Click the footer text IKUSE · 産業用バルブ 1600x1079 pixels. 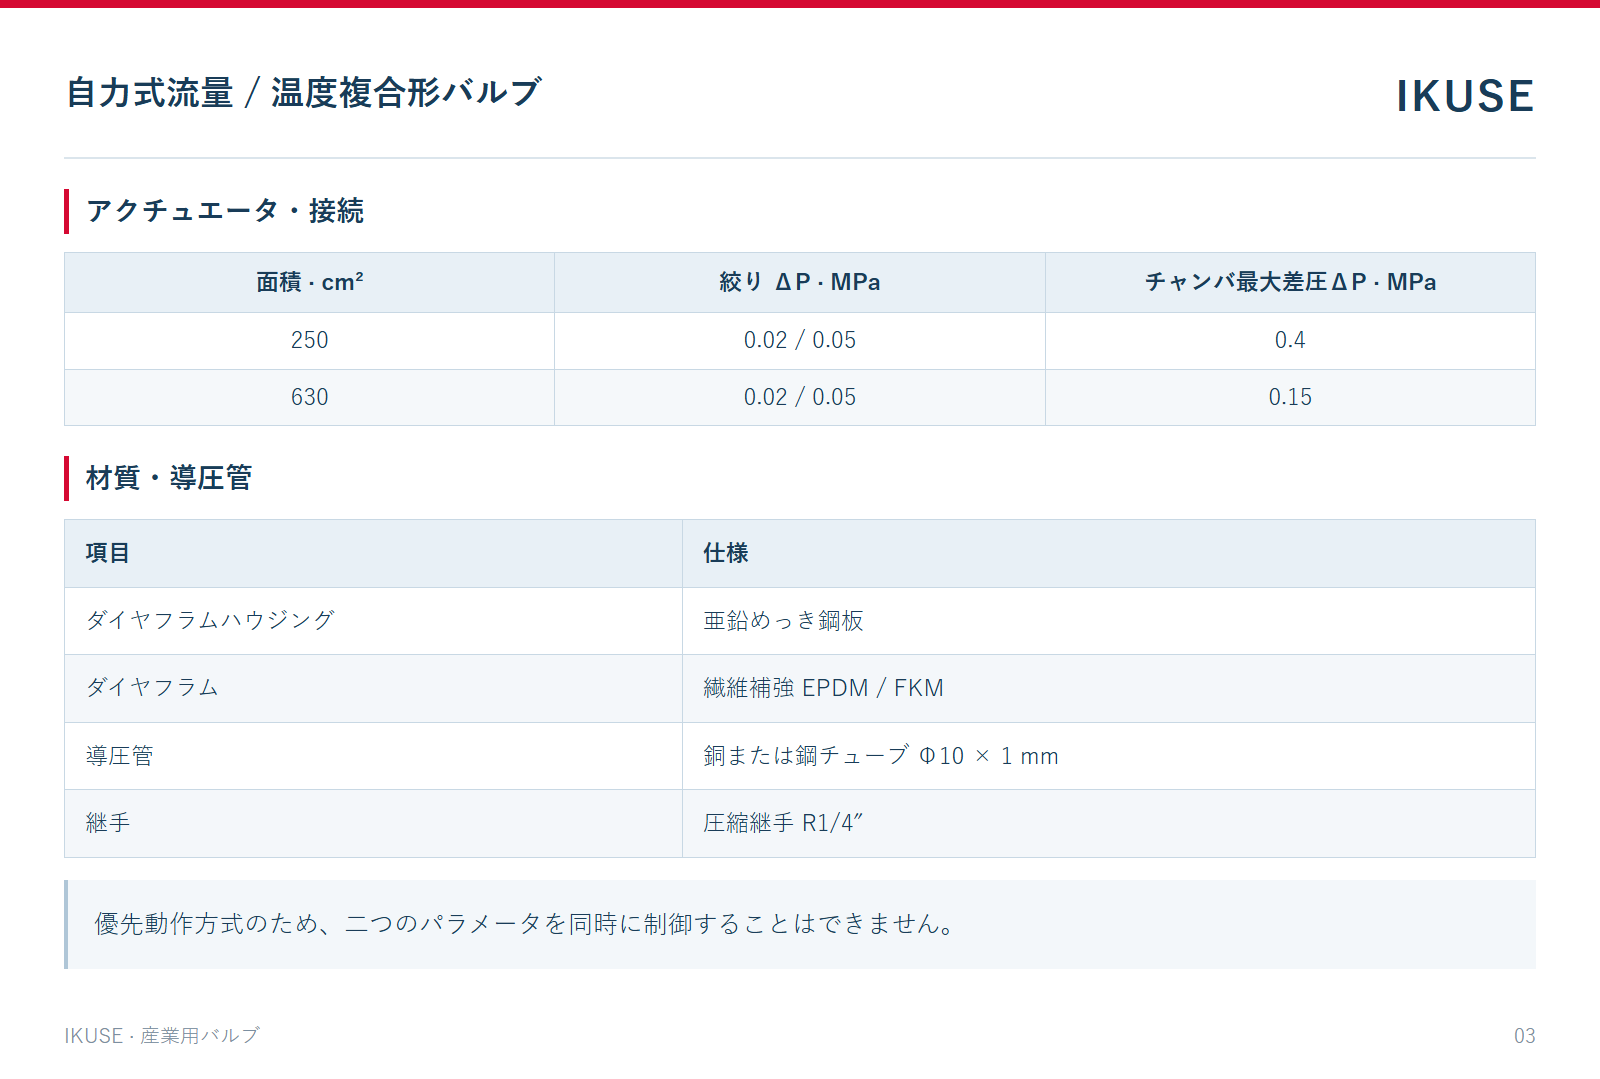[x=162, y=1036]
